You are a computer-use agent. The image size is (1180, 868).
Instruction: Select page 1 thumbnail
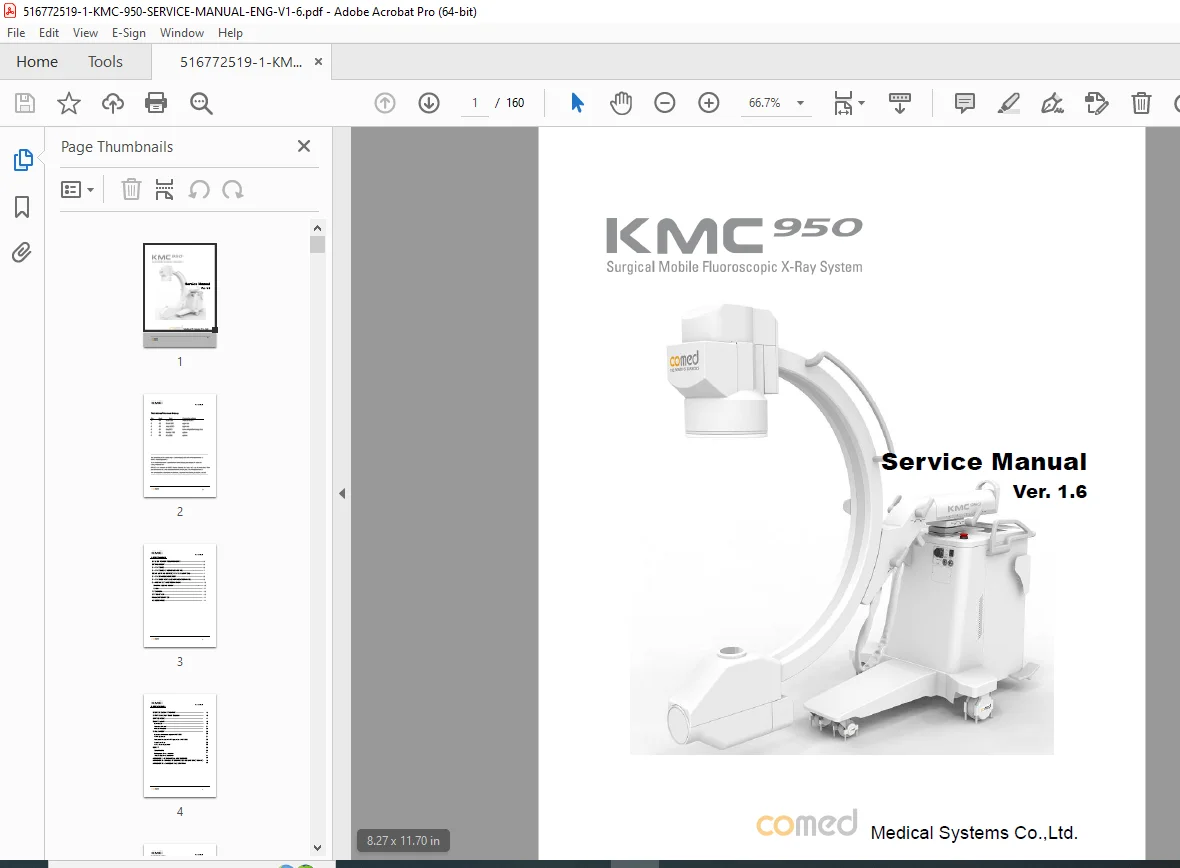point(180,295)
